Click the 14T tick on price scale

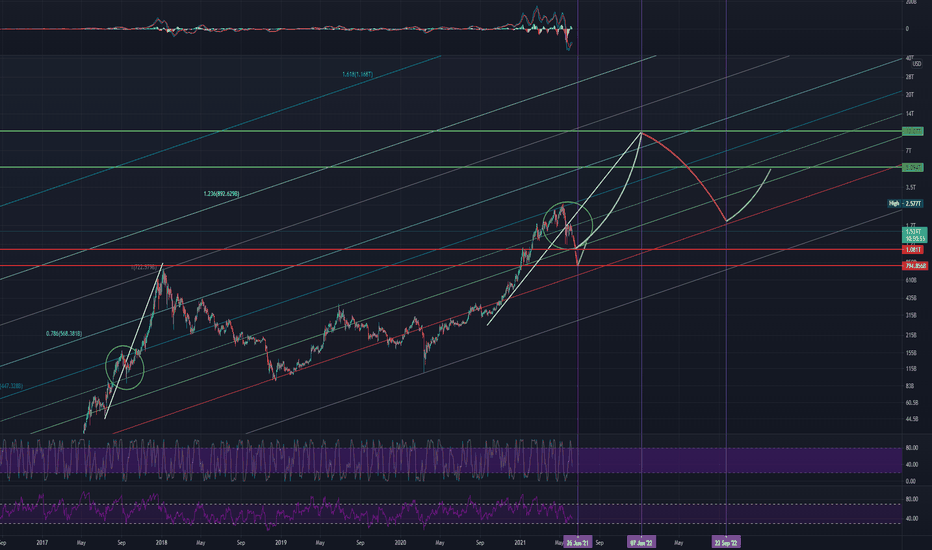[909, 114]
